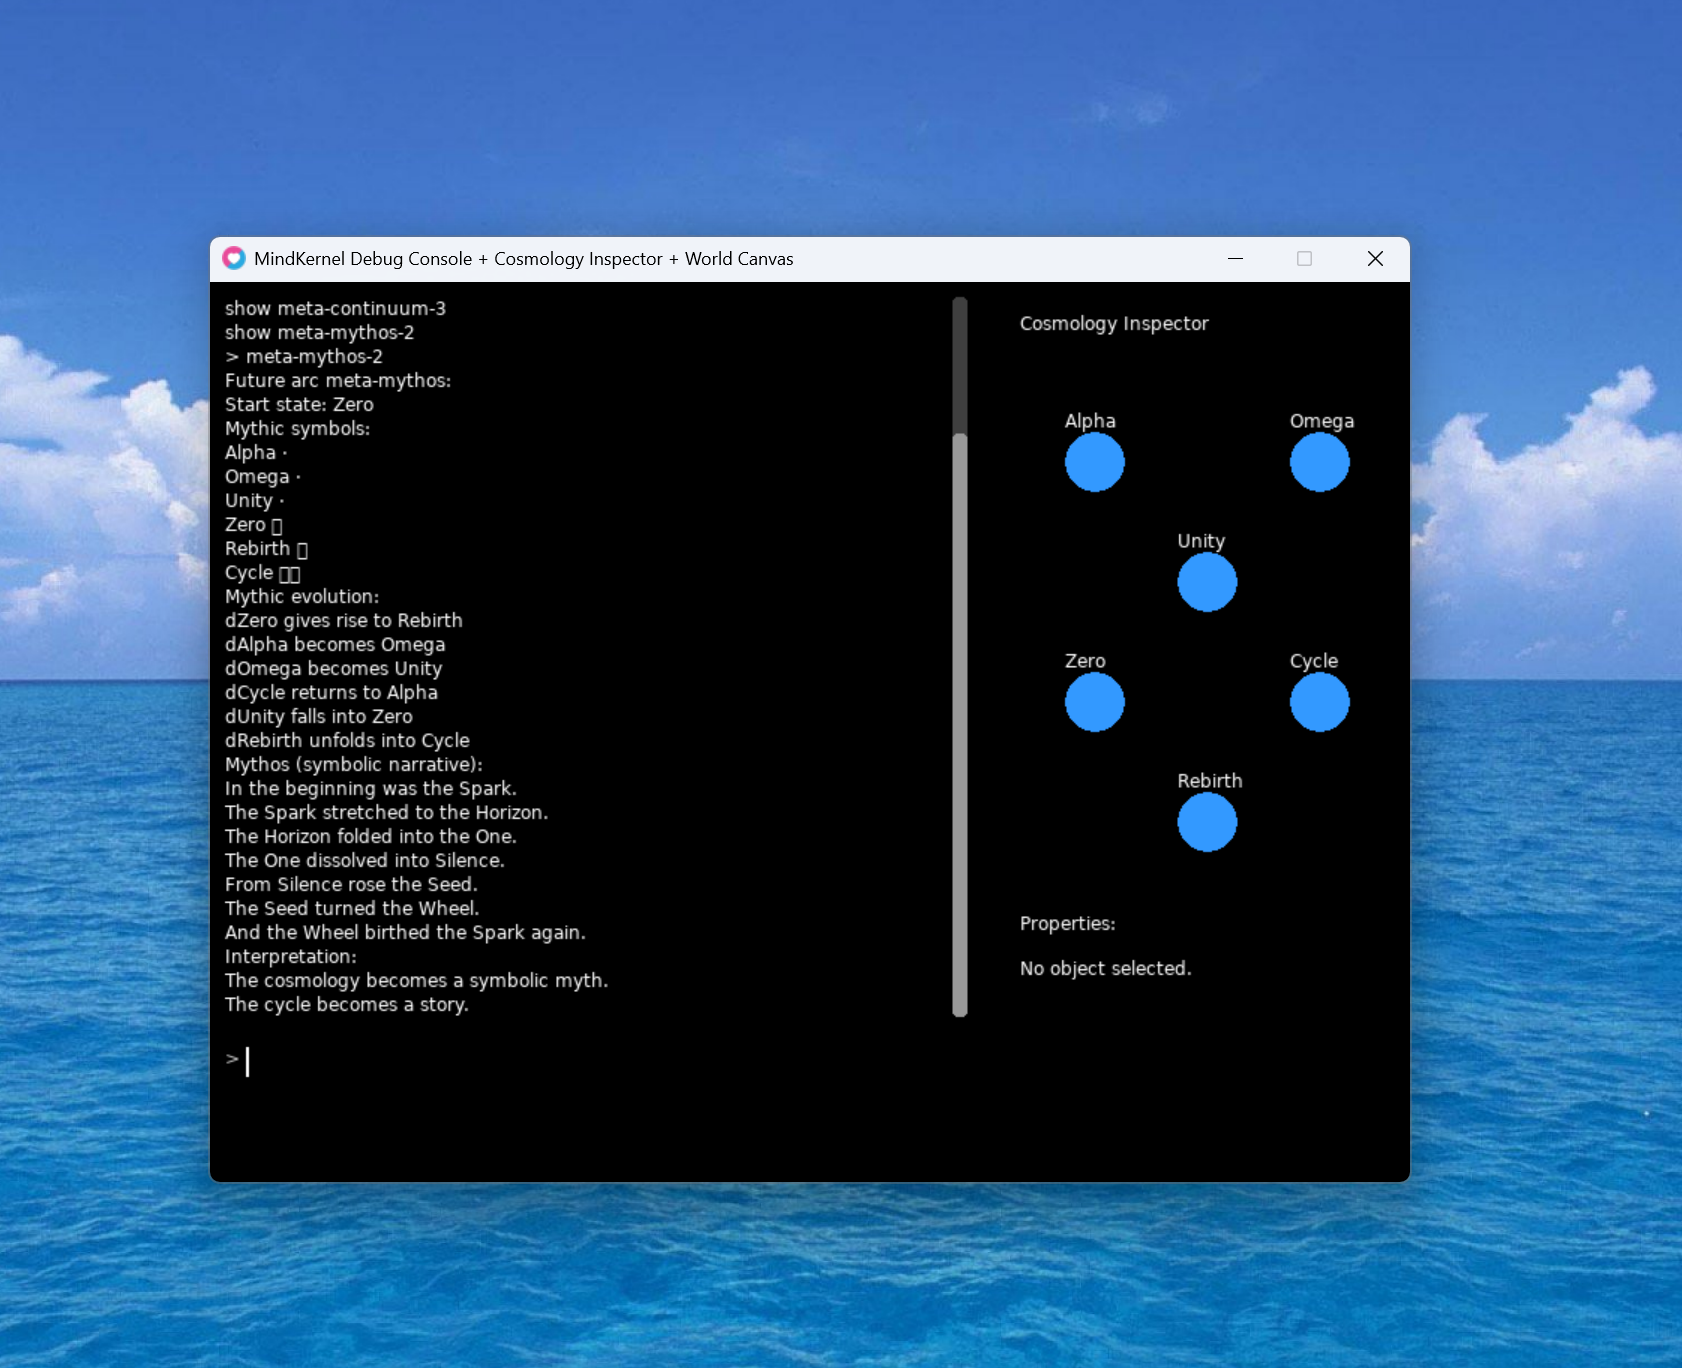The height and width of the screenshot is (1368, 1682).
Task: Click the line 'Start state: Zero'
Action: (x=299, y=404)
